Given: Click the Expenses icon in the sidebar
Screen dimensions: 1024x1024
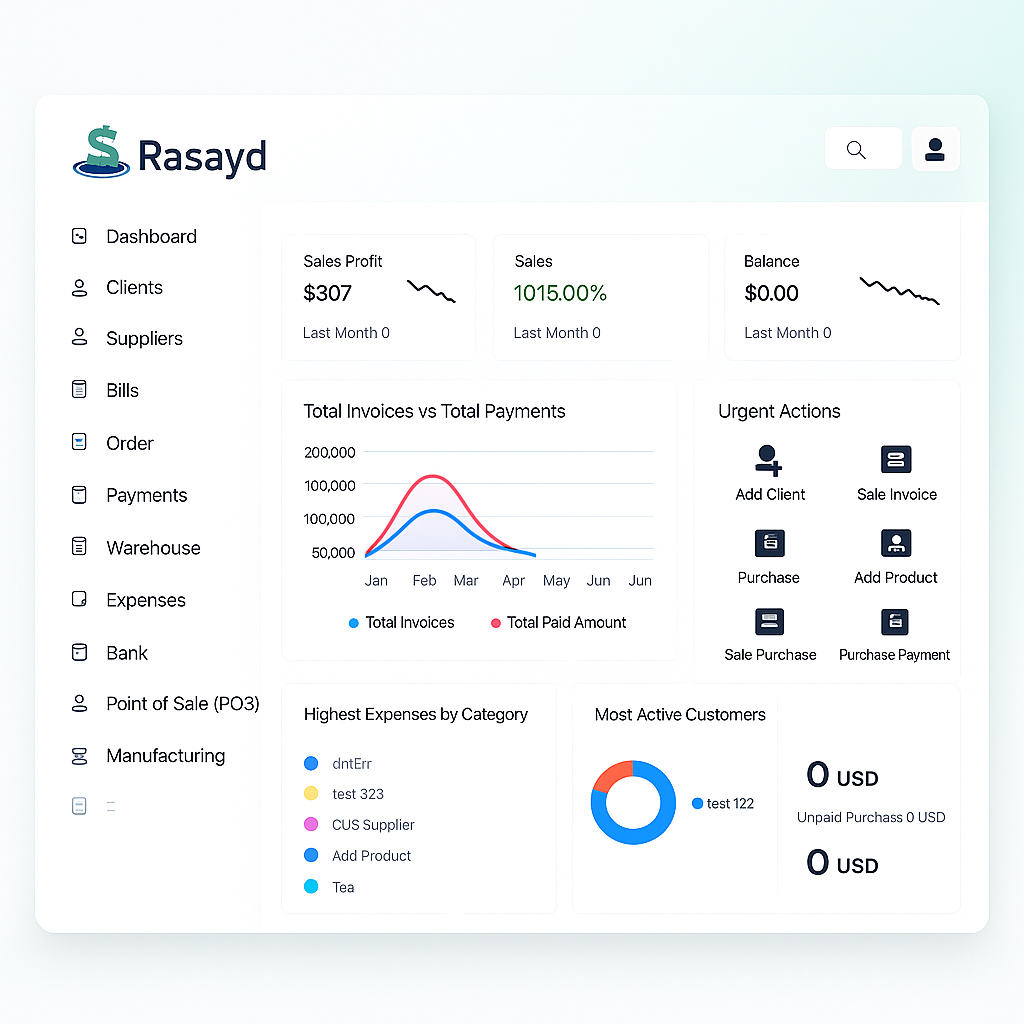Looking at the screenshot, I should [x=79, y=599].
